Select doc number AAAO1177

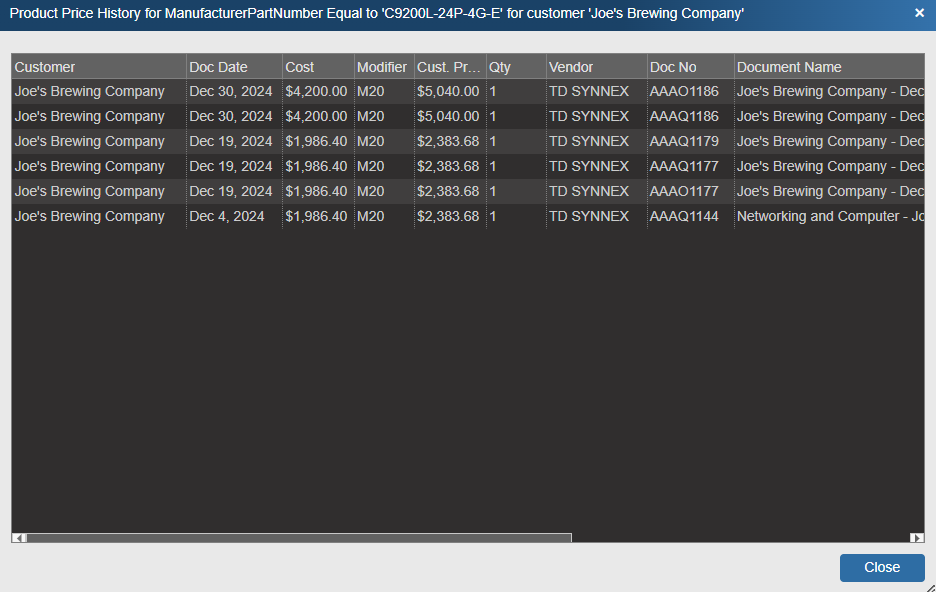(x=684, y=192)
